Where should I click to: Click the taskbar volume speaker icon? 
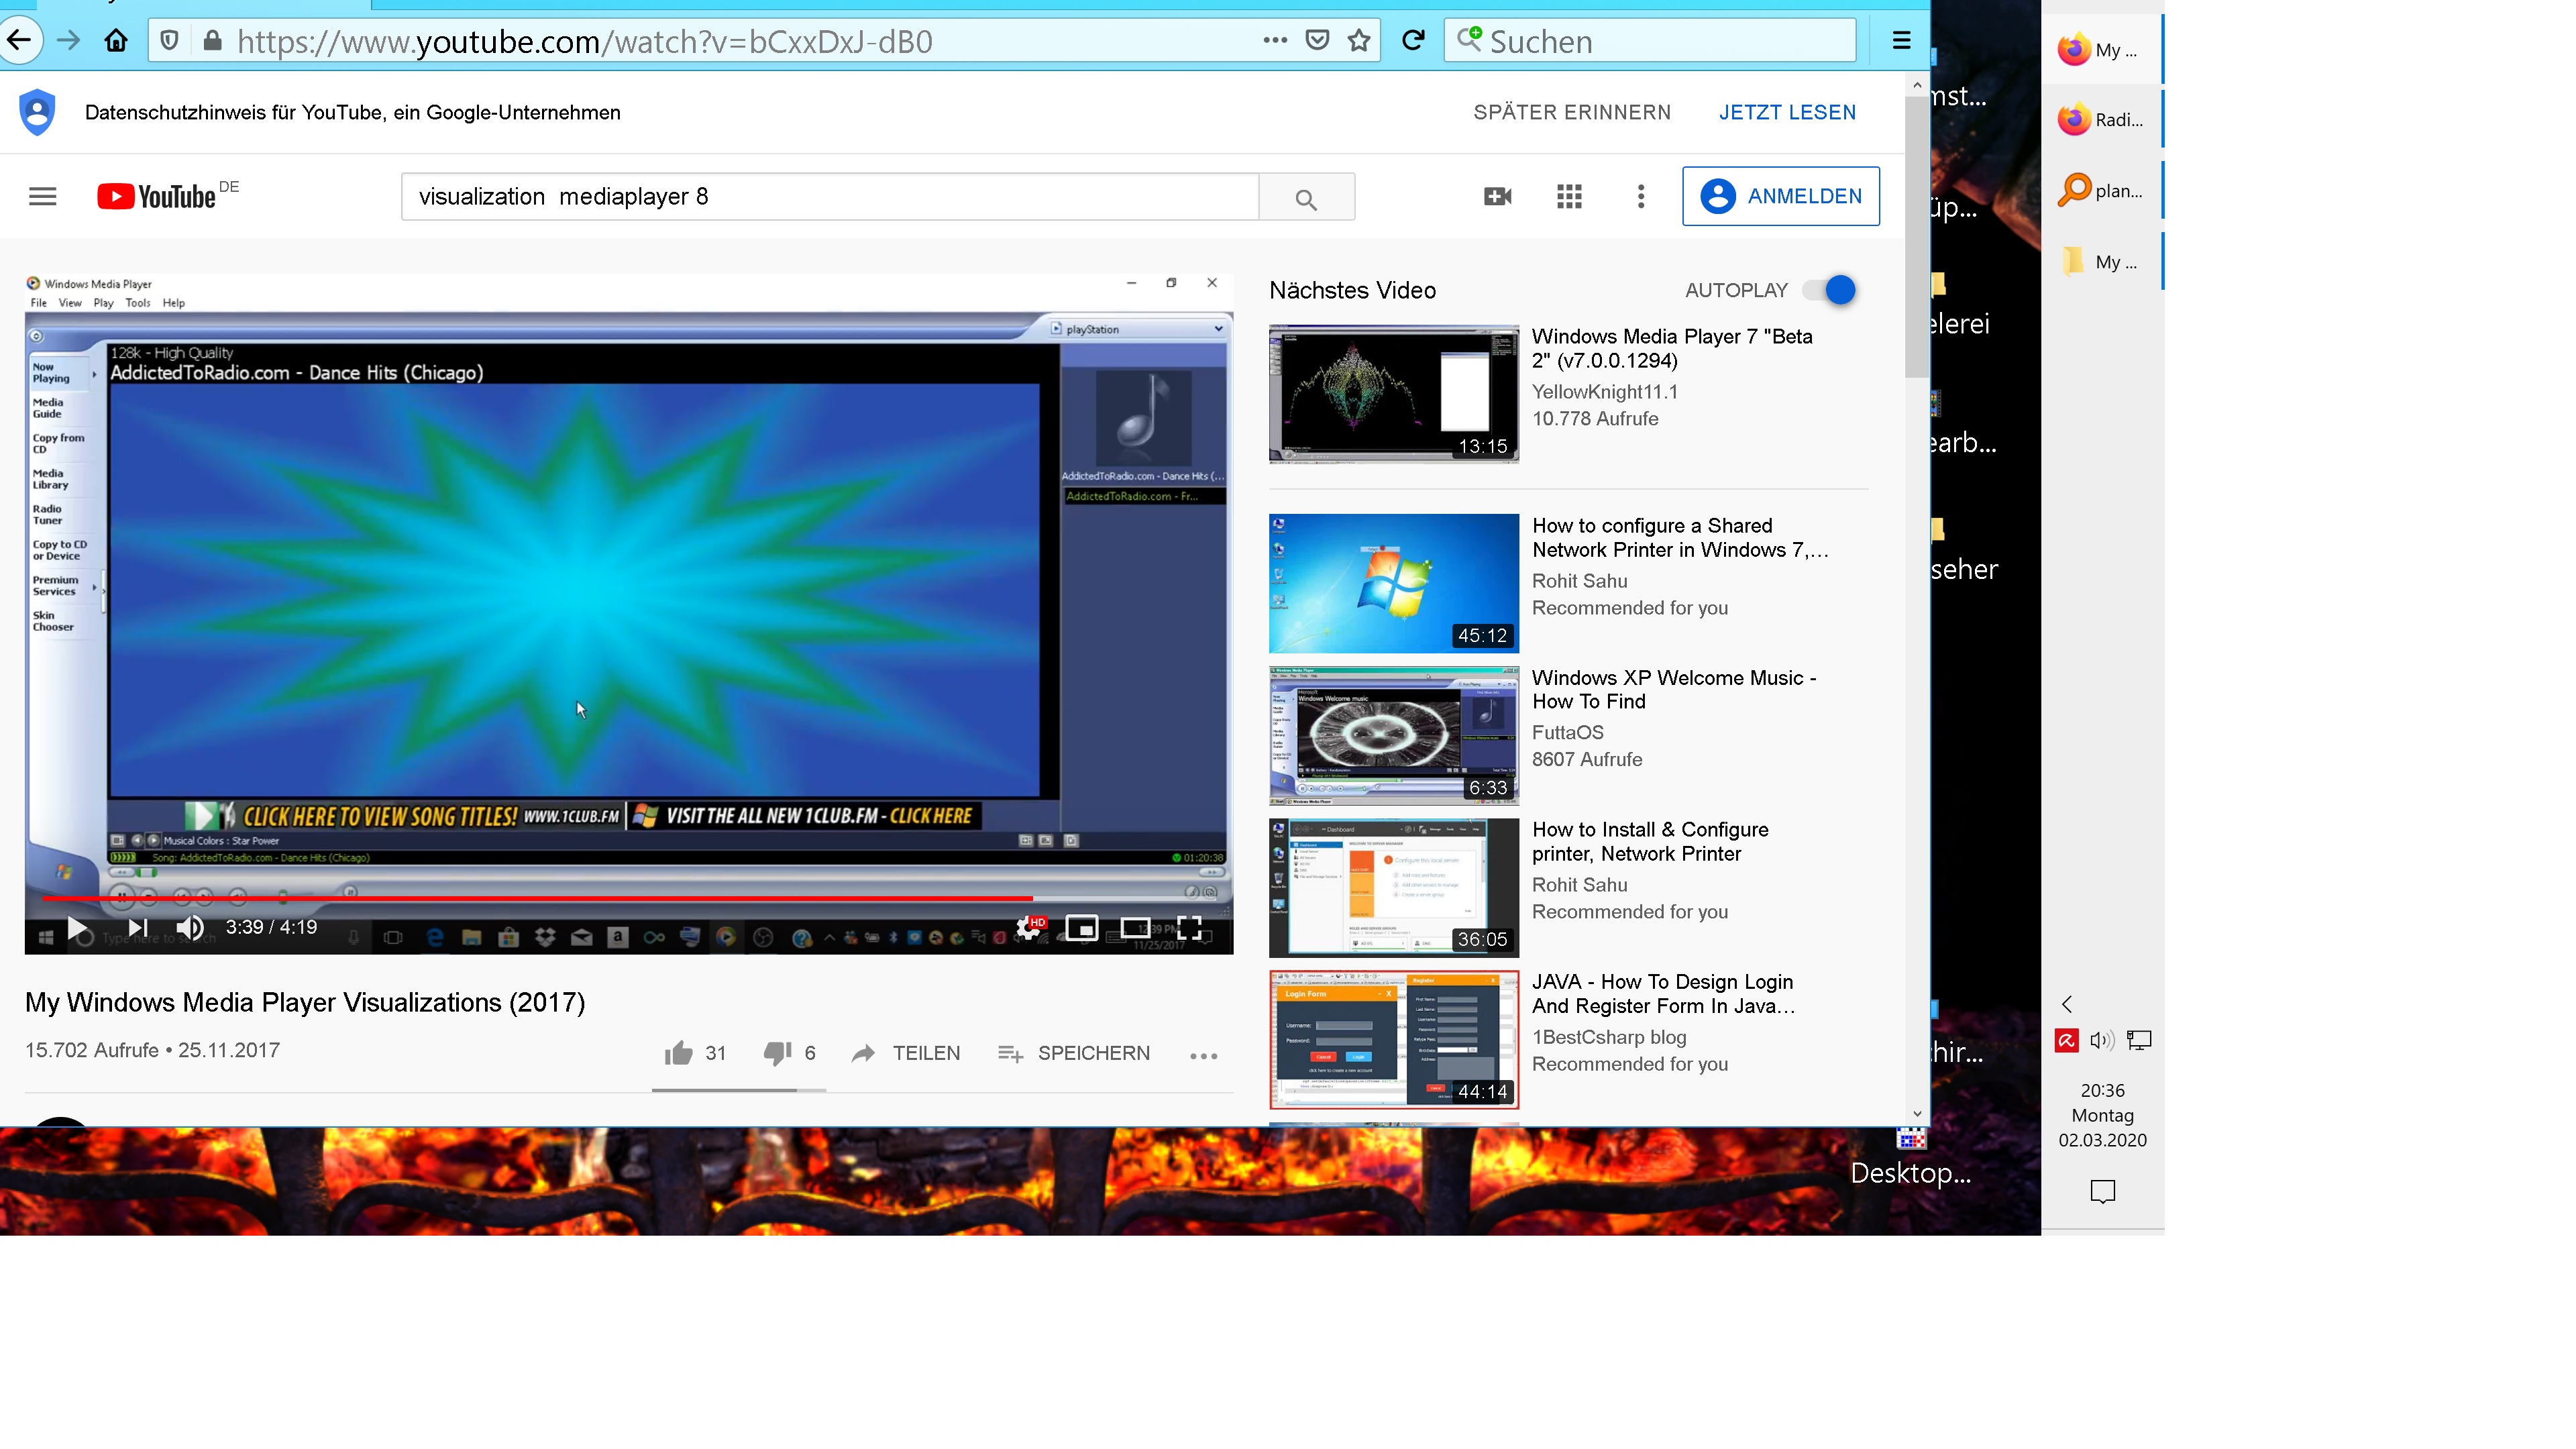[x=2102, y=1040]
